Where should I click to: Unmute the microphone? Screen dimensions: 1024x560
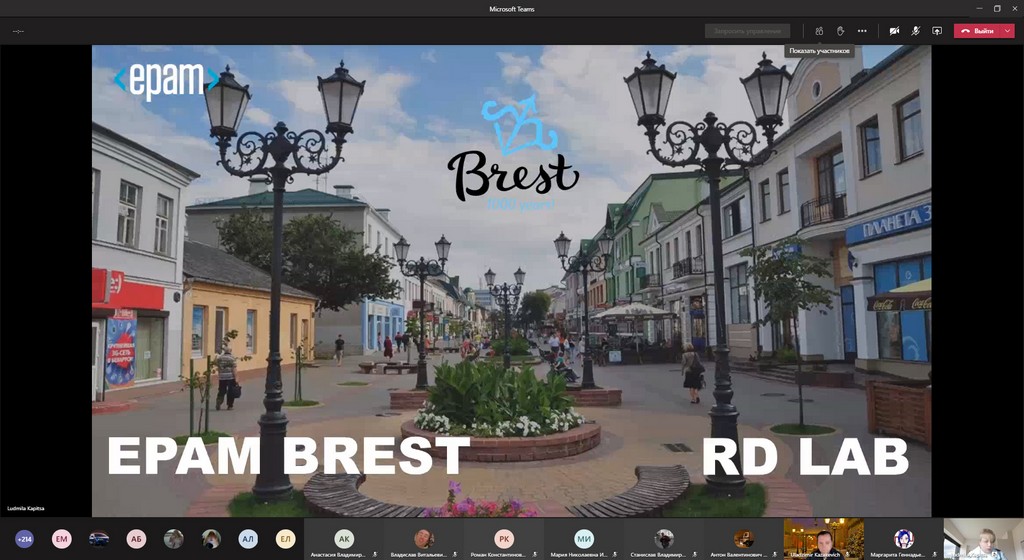pos(916,31)
